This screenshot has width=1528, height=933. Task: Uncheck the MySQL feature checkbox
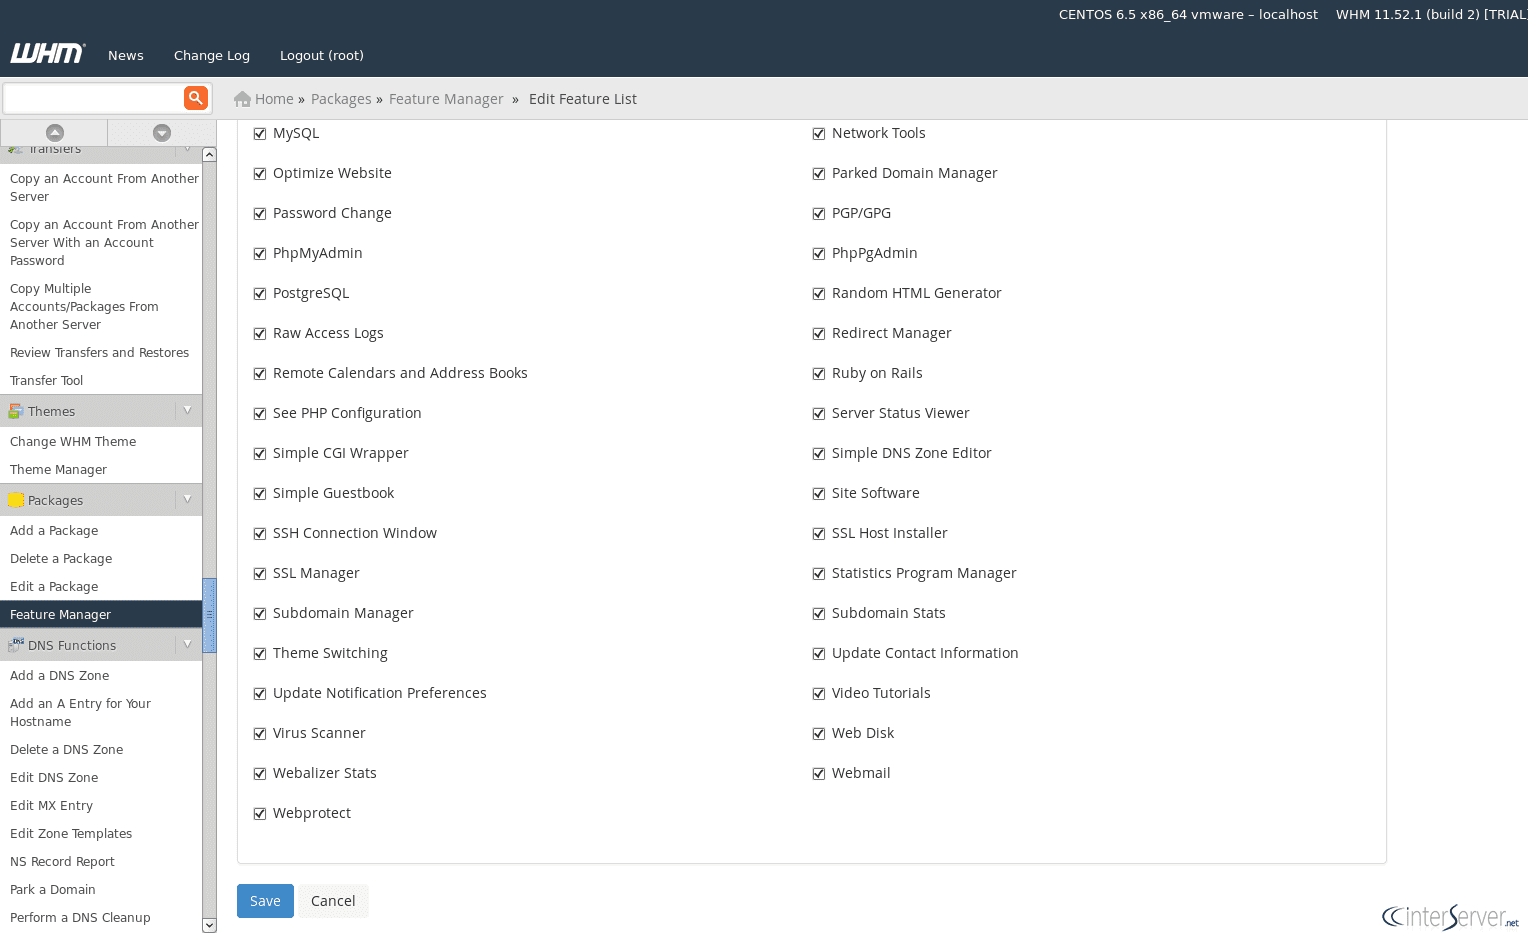[x=260, y=133]
